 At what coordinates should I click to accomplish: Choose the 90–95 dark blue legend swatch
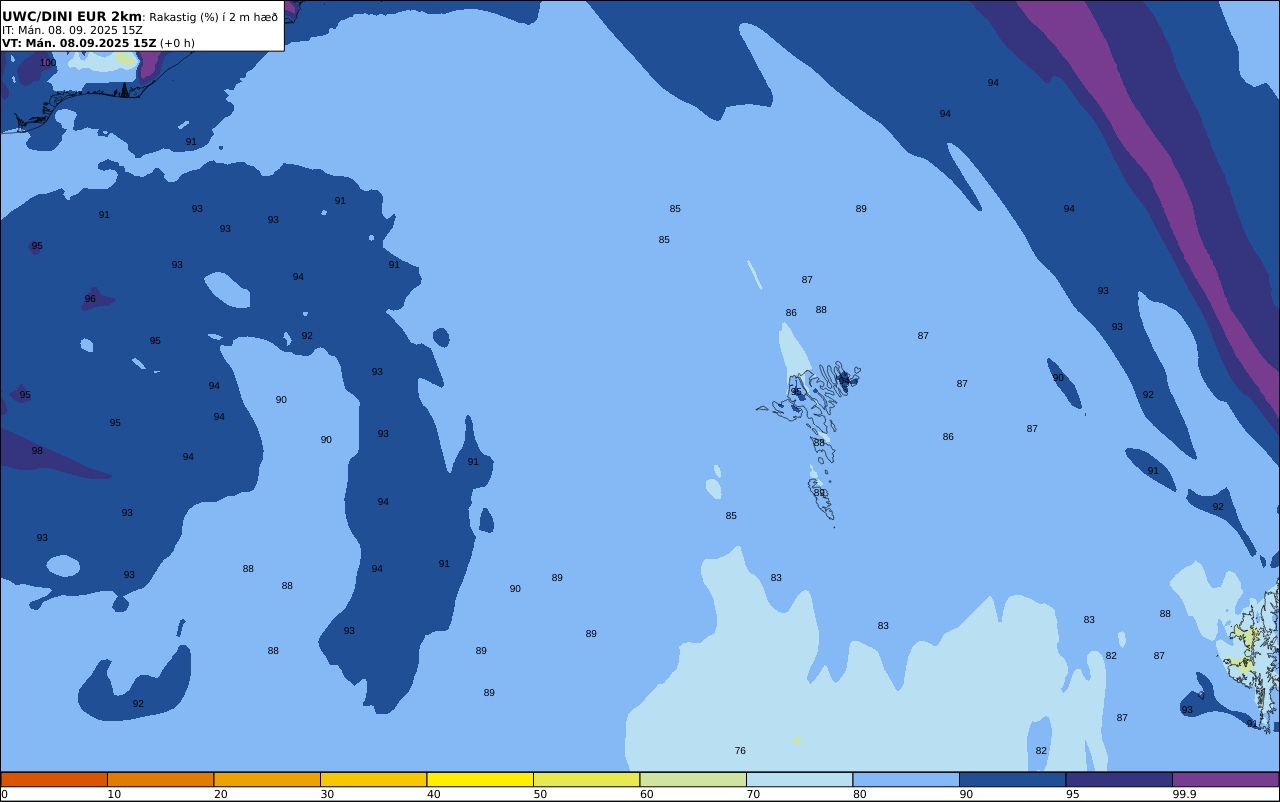click(1013, 779)
